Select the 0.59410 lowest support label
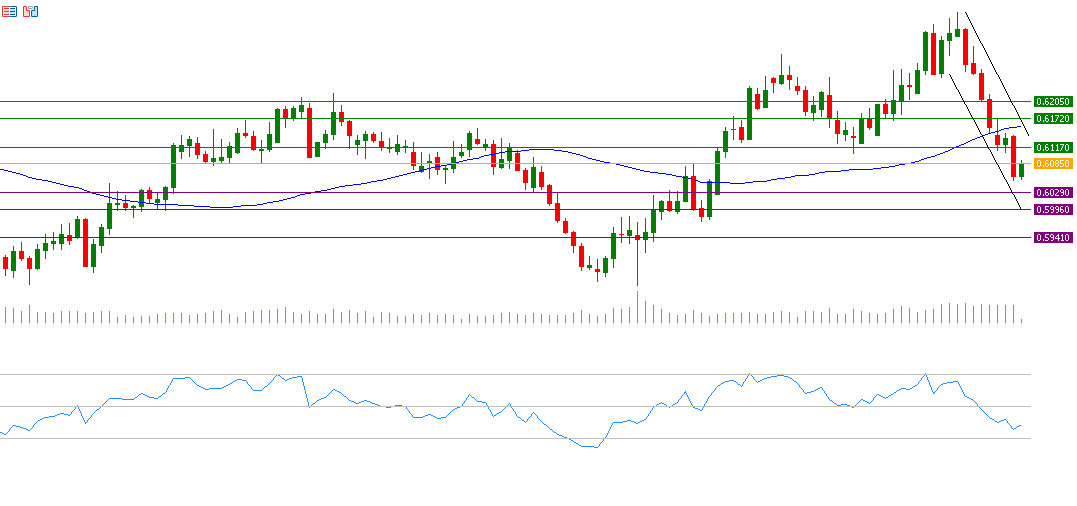 coord(1053,238)
